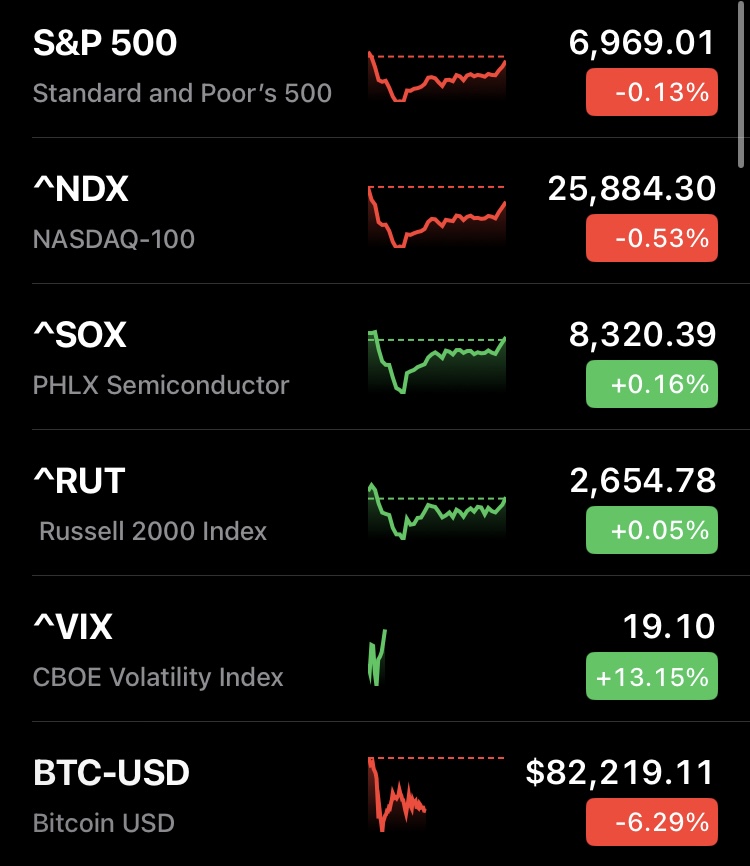750x866 pixels.
Task: Open the CBOE Volatility Index row
Action: (158, 677)
